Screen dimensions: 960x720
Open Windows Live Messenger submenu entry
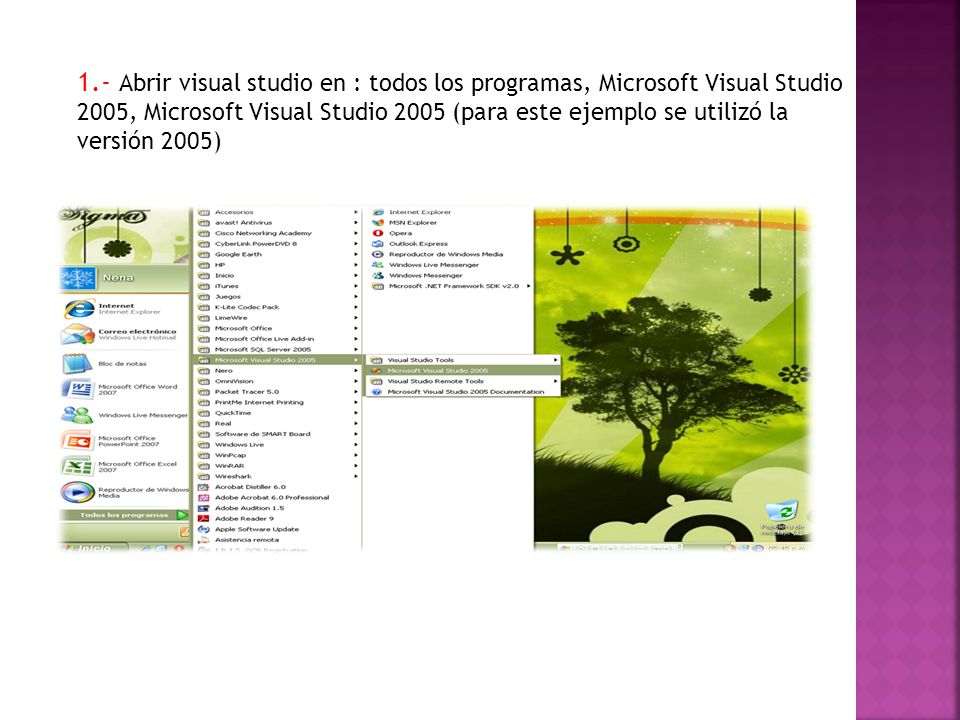(451, 265)
